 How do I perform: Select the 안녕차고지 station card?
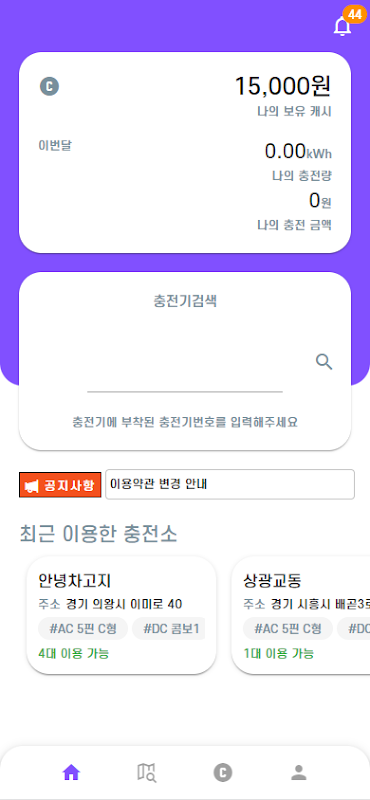pyautogui.click(x=121, y=615)
